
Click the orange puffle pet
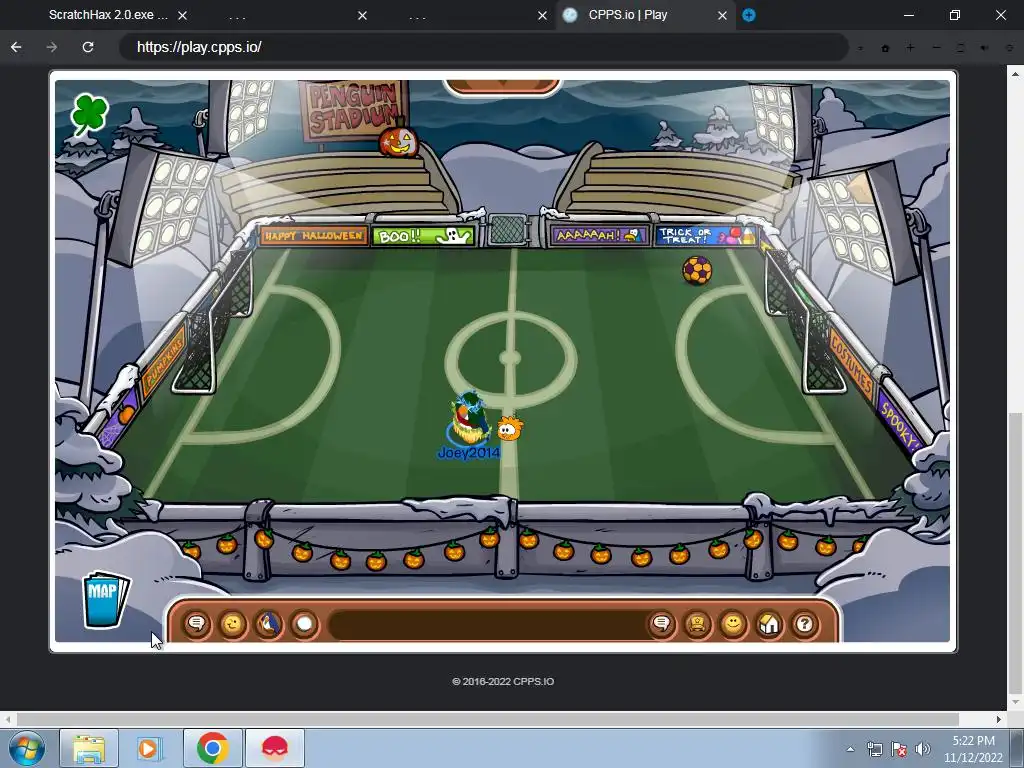[x=510, y=428]
